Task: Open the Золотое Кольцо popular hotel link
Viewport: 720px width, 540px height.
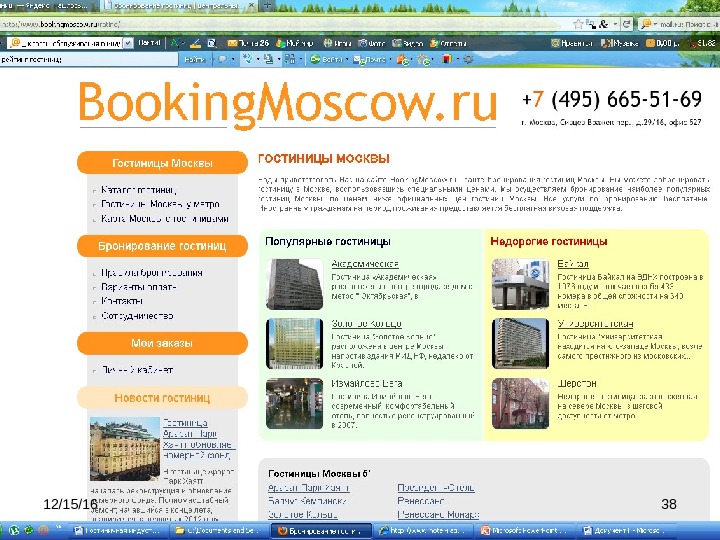Action: pyautogui.click(x=366, y=324)
